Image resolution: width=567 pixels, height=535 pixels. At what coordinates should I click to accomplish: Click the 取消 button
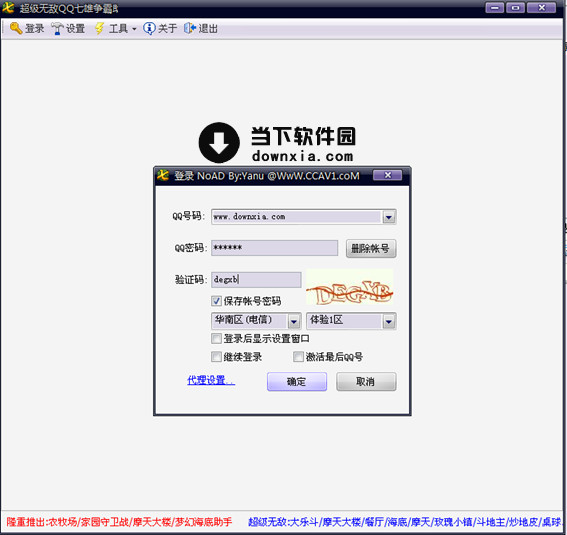tap(366, 382)
